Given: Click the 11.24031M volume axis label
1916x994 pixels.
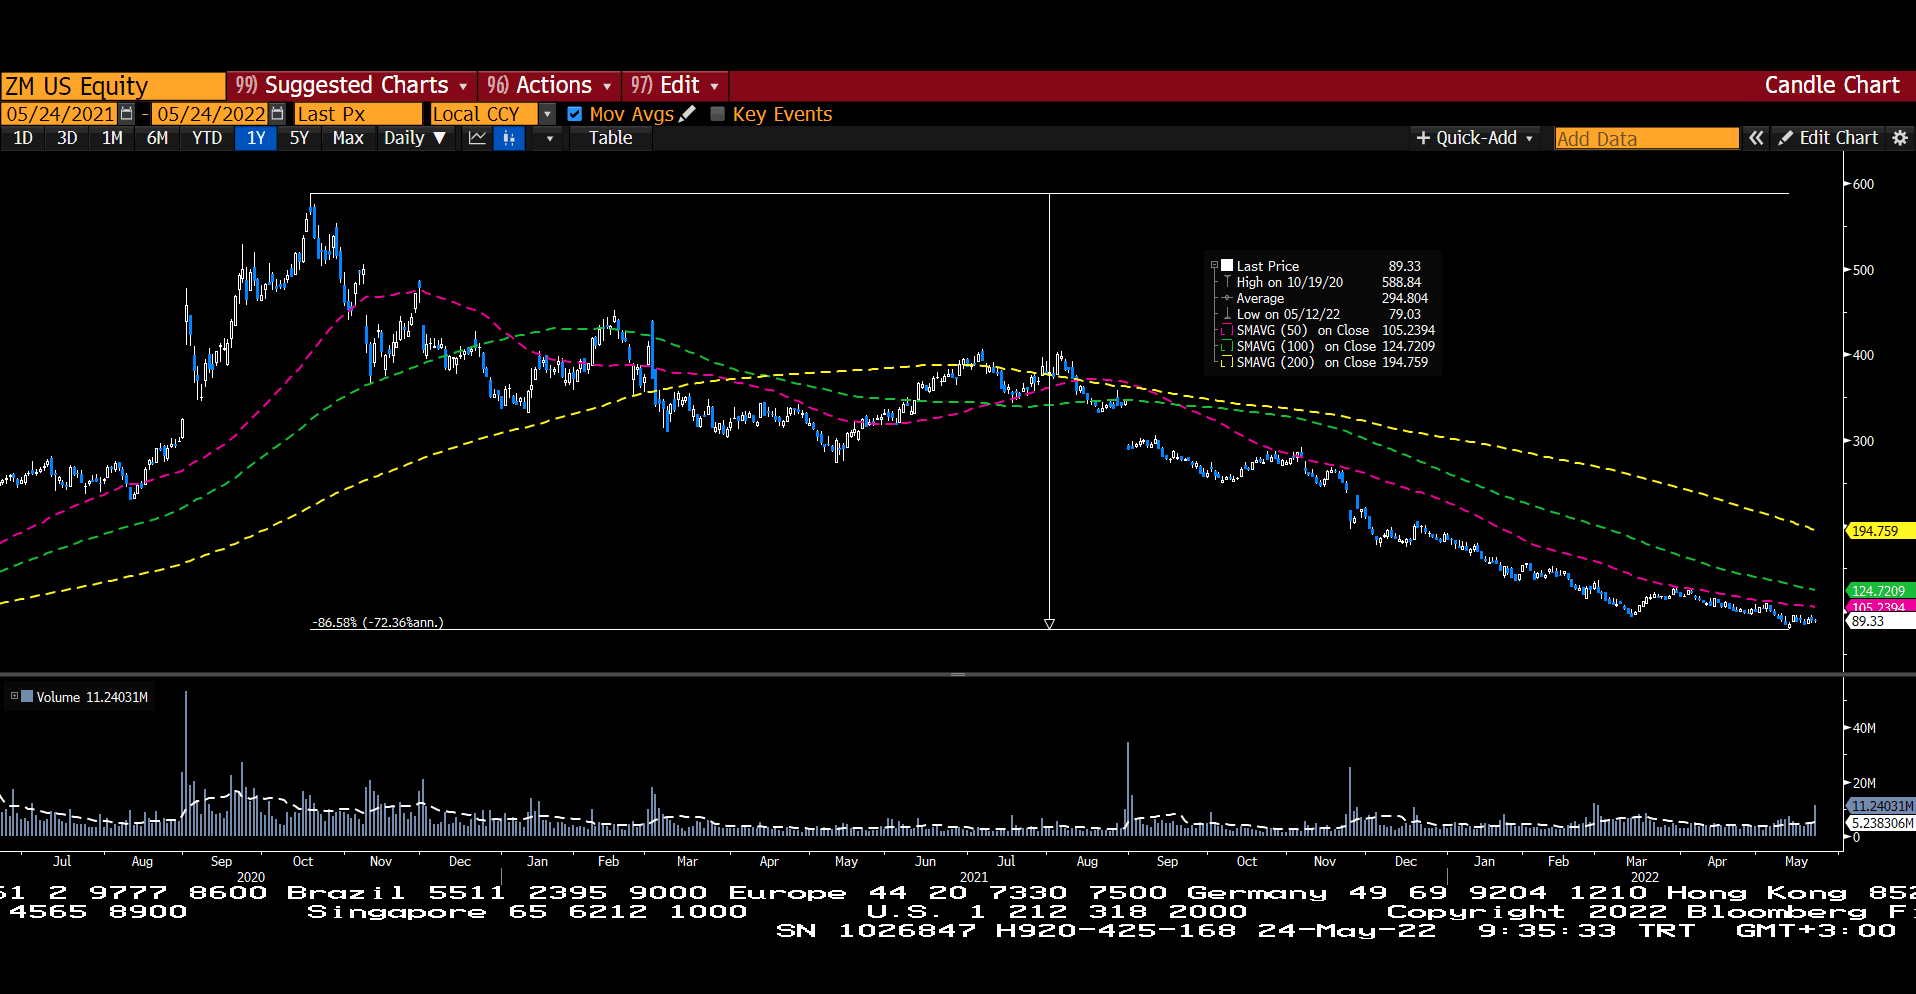Looking at the screenshot, I should (x=1880, y=806).
